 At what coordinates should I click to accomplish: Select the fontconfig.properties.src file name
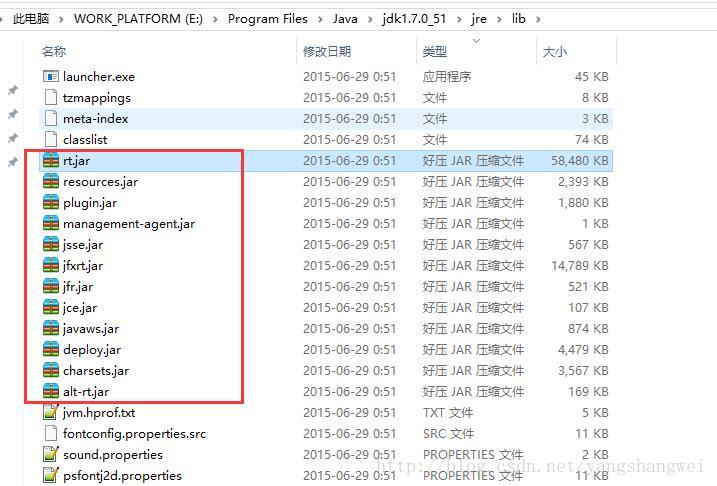tap(134, 434)
